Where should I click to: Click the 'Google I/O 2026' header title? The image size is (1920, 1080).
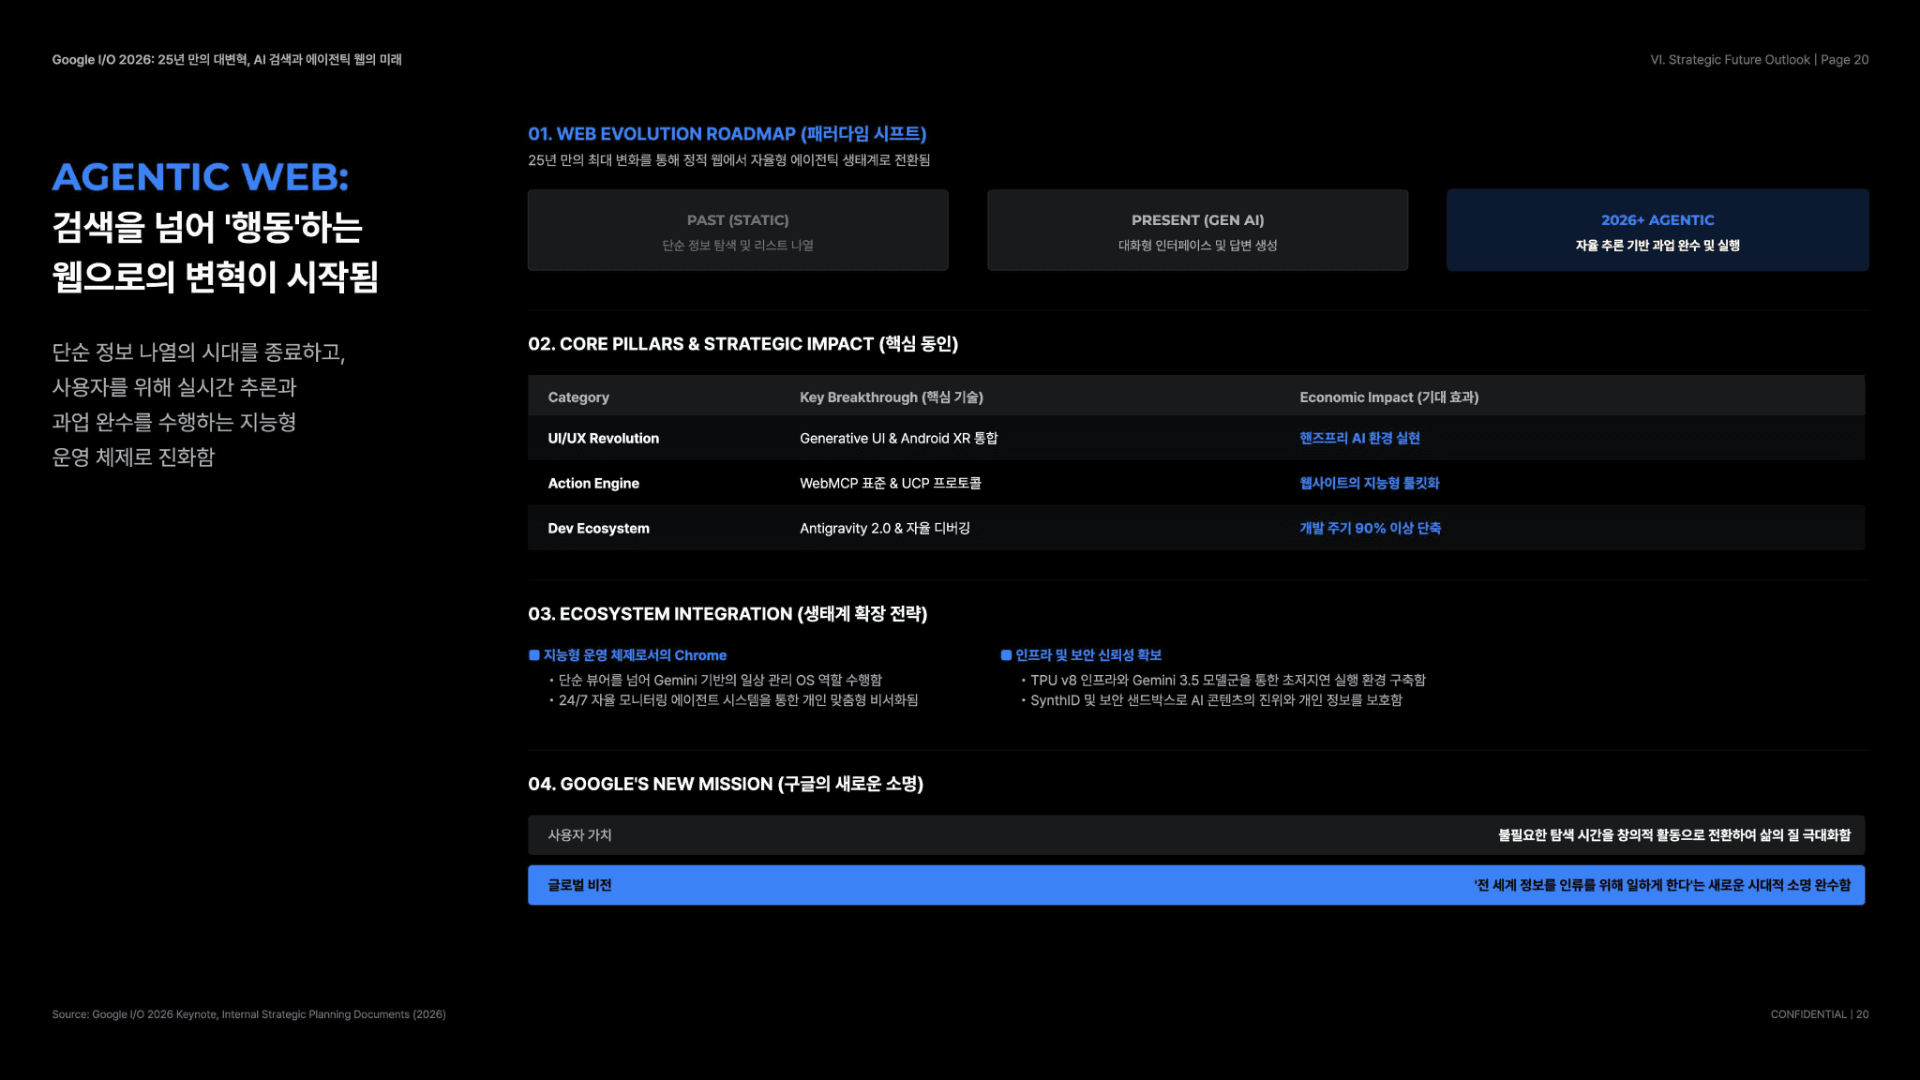click(227, 60)
